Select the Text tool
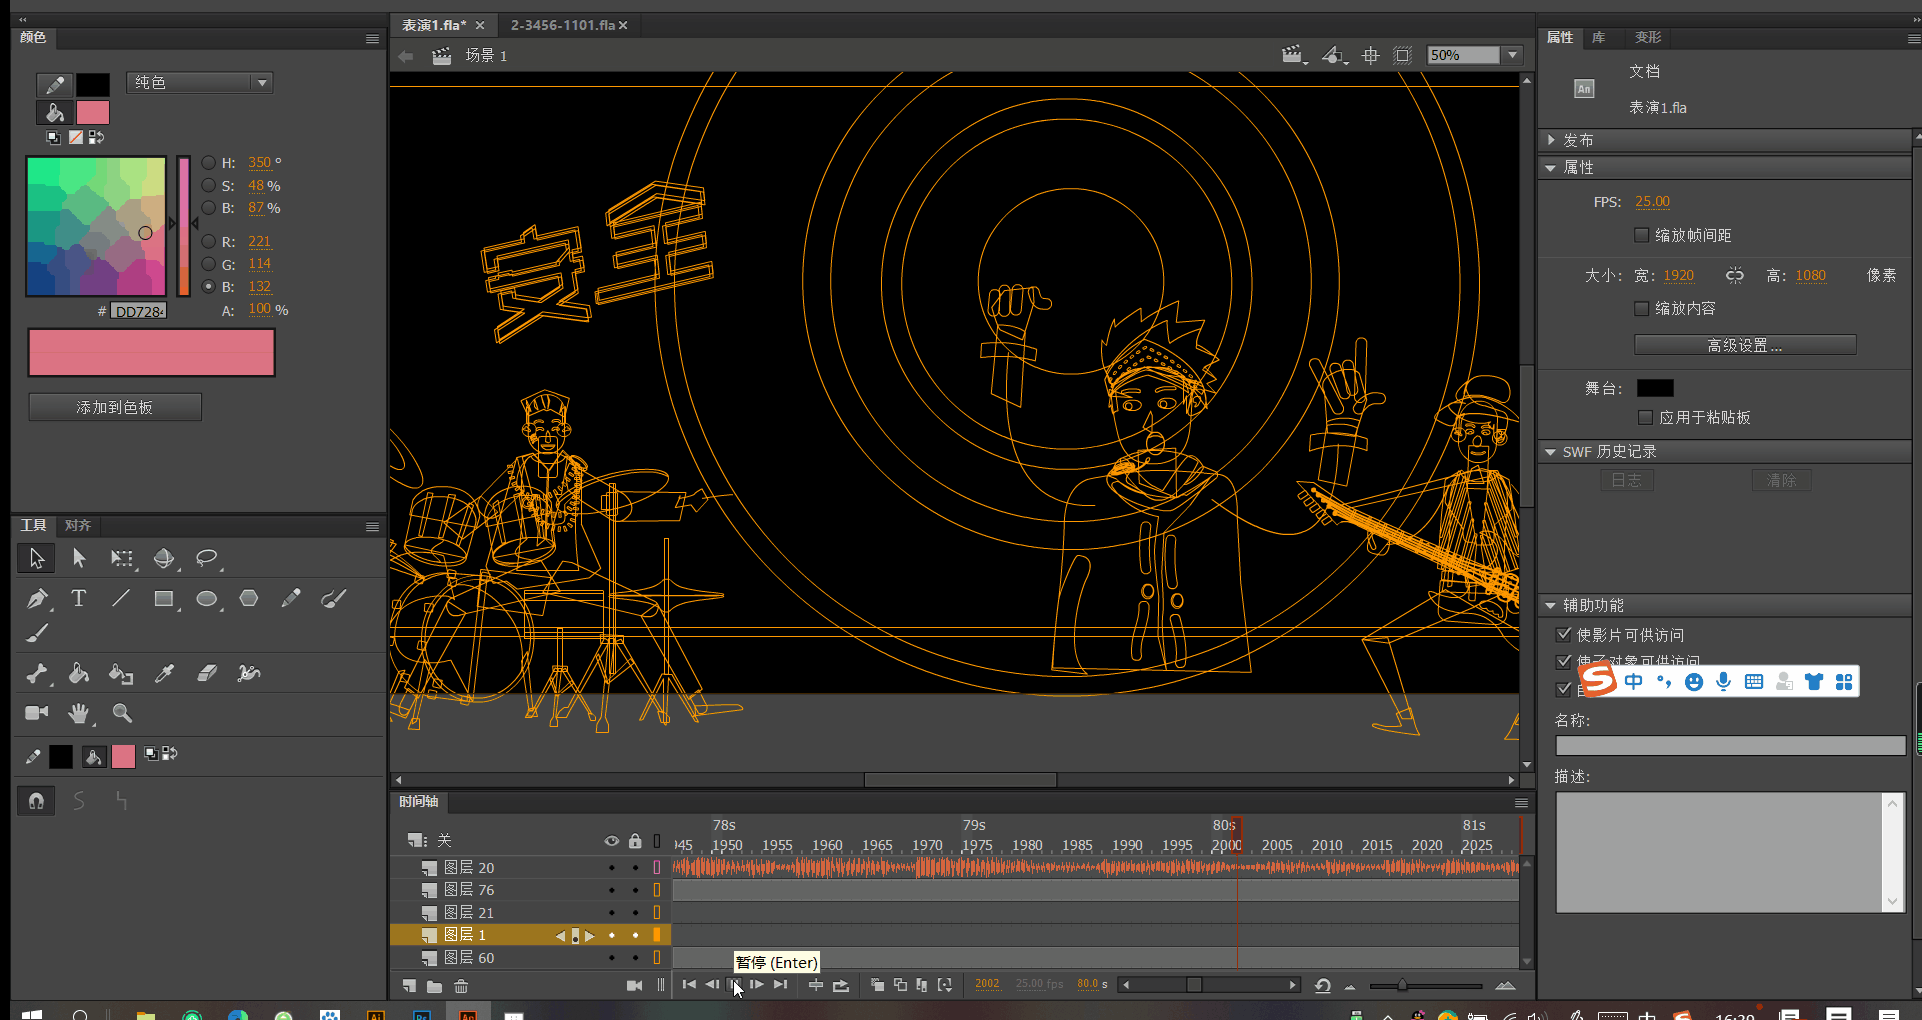This screenshot has width=1922, height=1020. [79, 598]
